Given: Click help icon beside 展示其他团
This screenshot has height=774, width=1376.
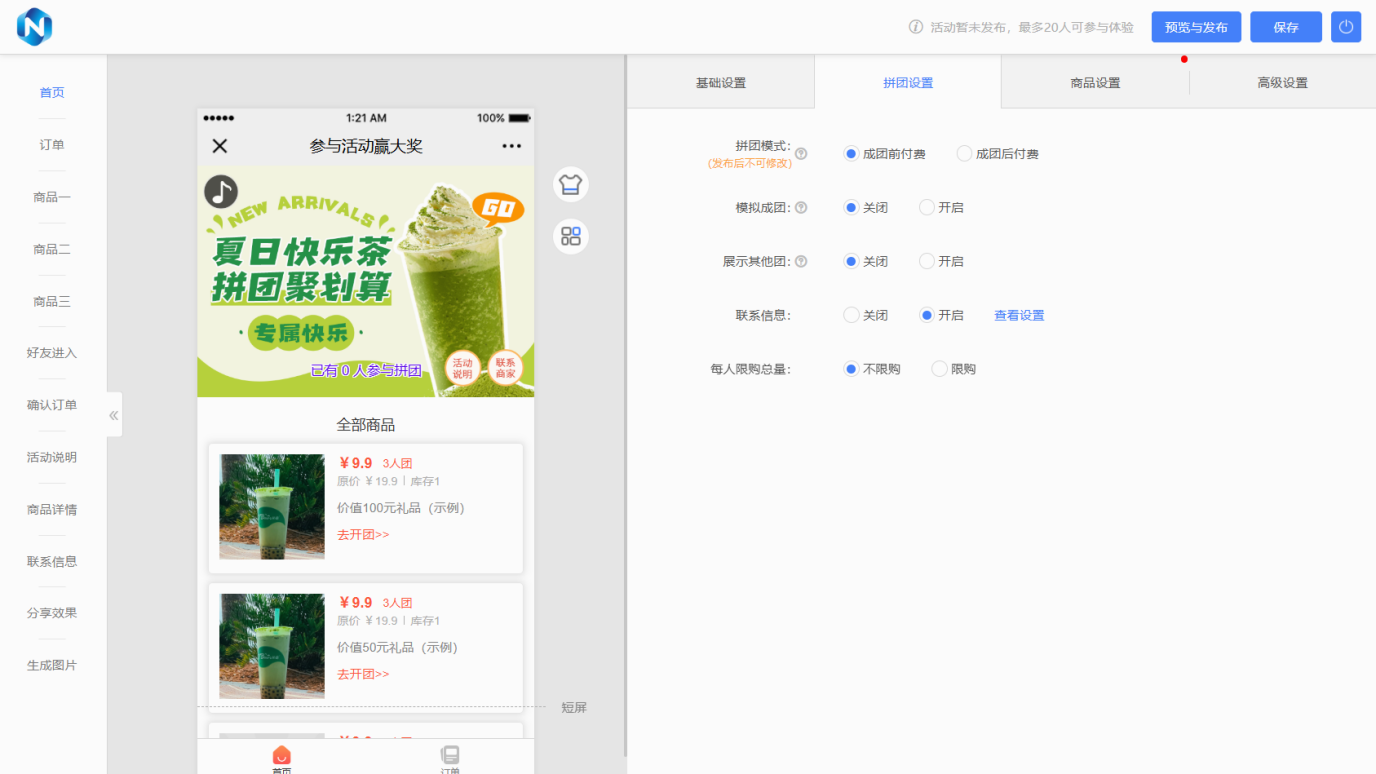Looking at the screenshot, I should (801, 262).
